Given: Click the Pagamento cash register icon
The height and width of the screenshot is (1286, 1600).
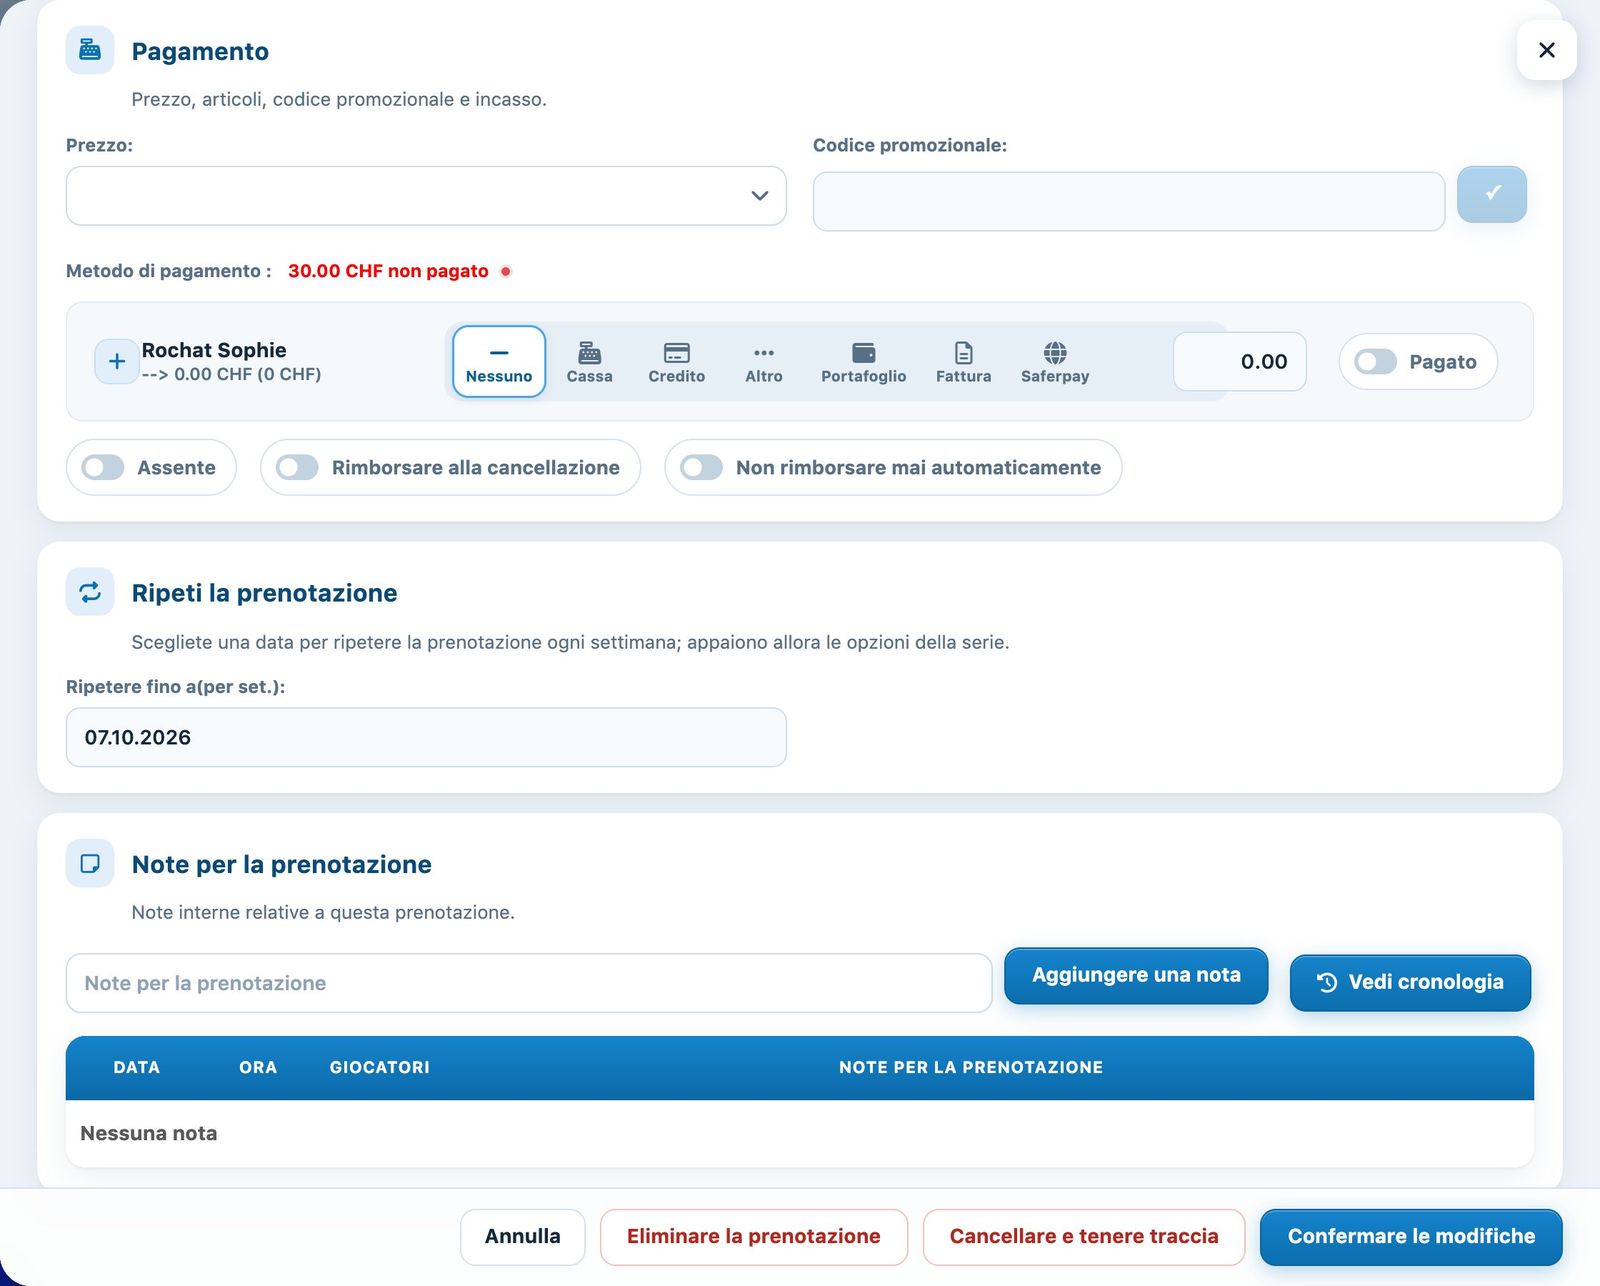Looking at the screenshot, I should click(90, 50).
